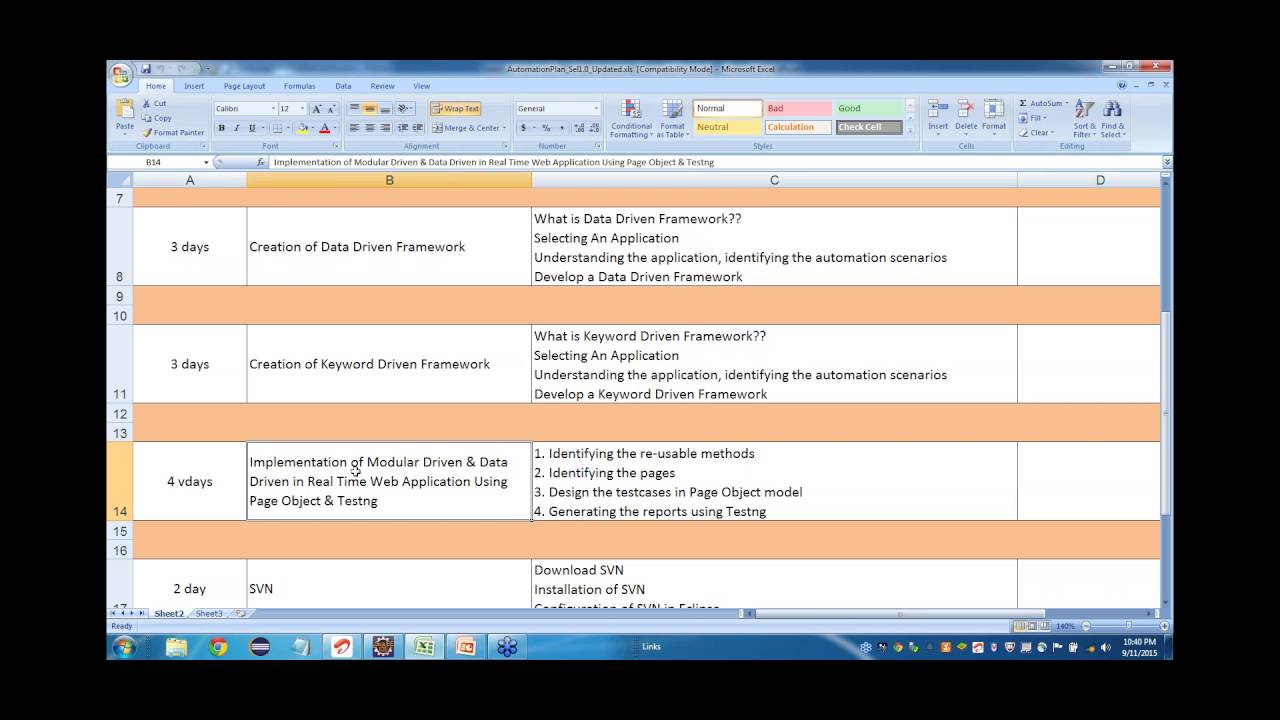
Task: Switch to the Insert ribbon tab
Action: coord(194,86)
